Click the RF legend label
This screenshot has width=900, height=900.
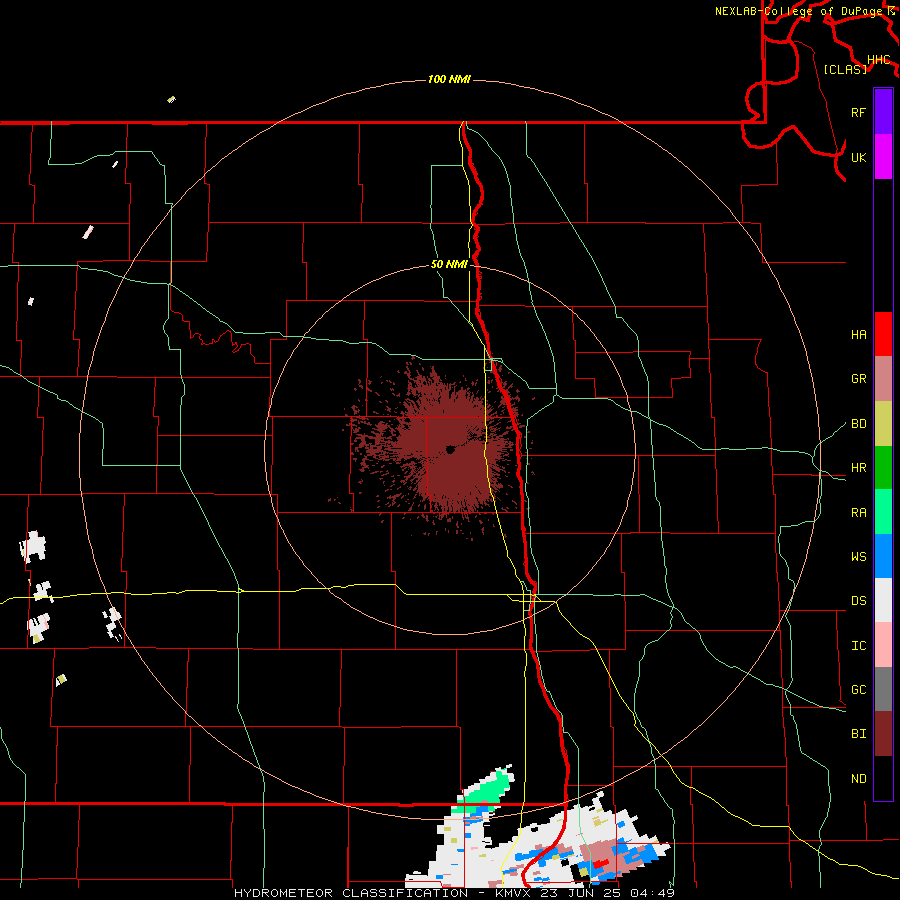tap(858, 112)
